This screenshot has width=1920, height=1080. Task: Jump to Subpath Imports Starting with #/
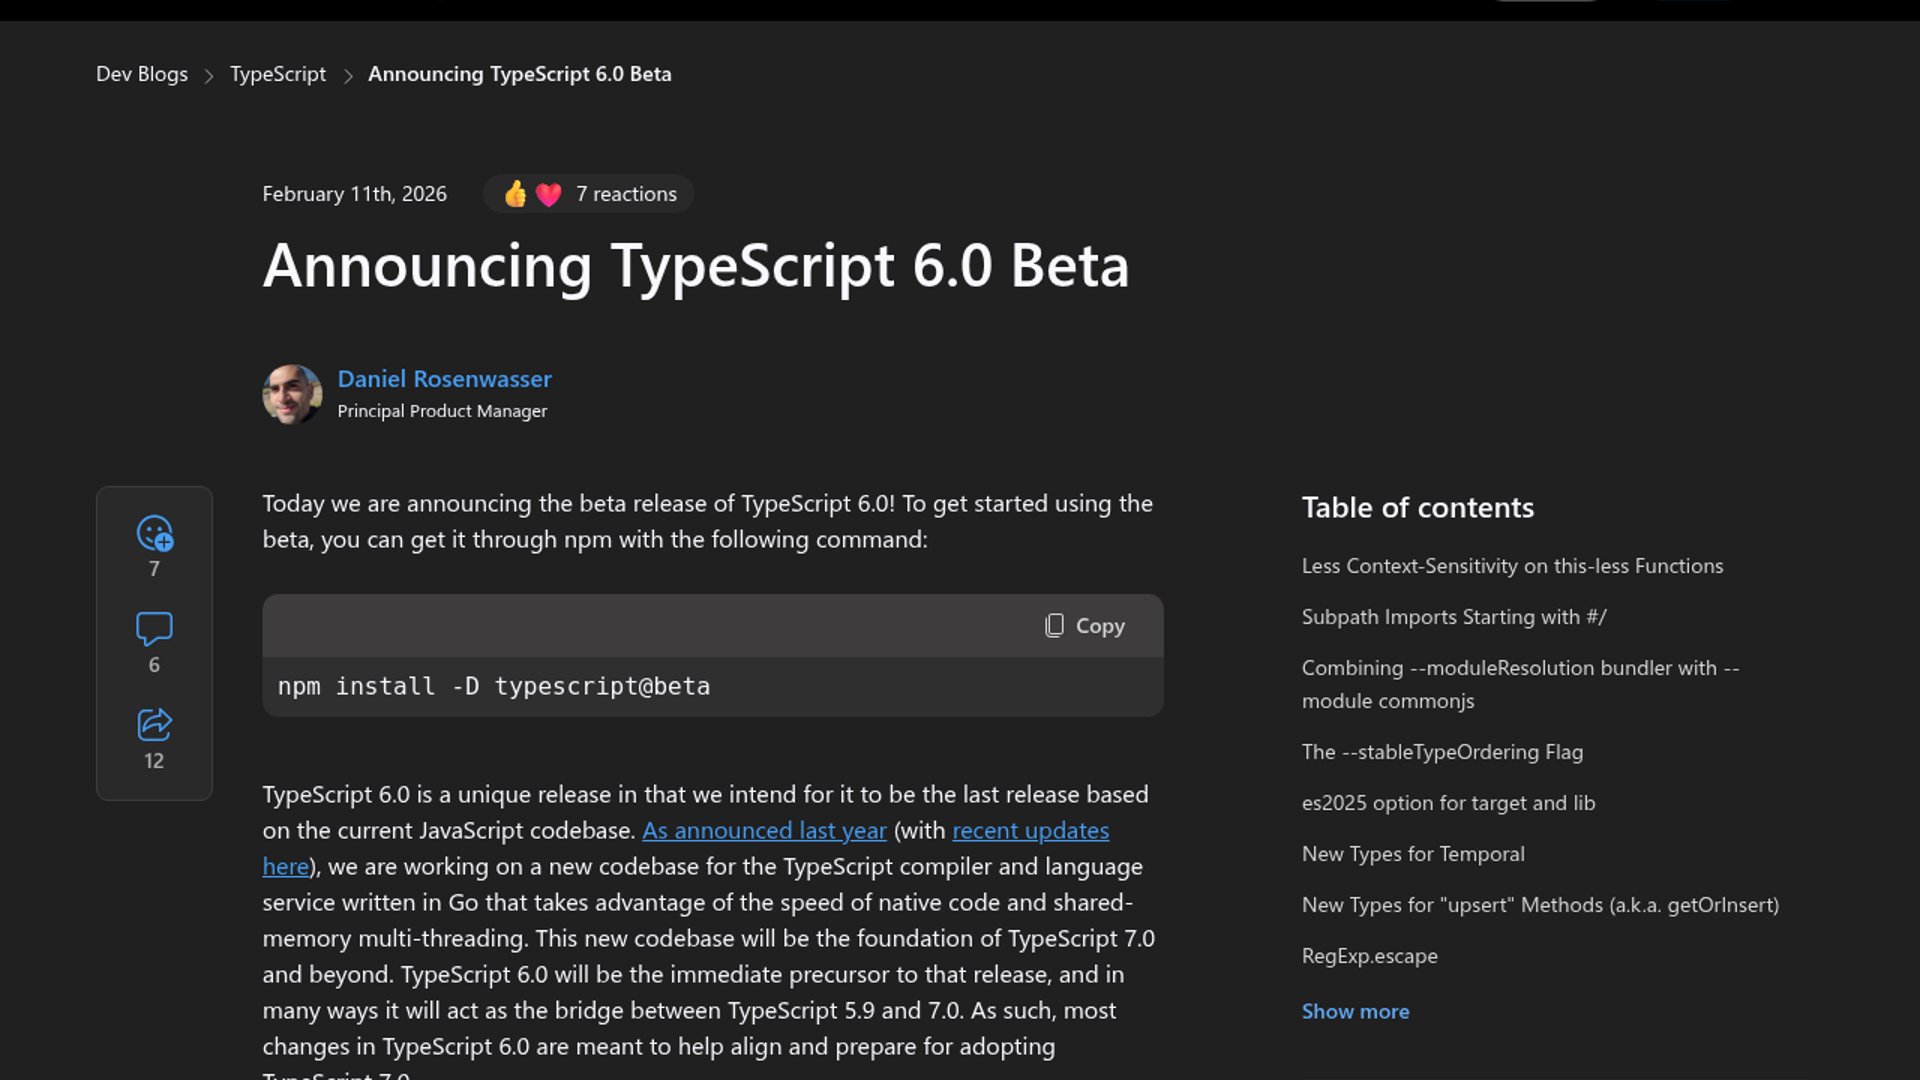[x=1453, y=617]
